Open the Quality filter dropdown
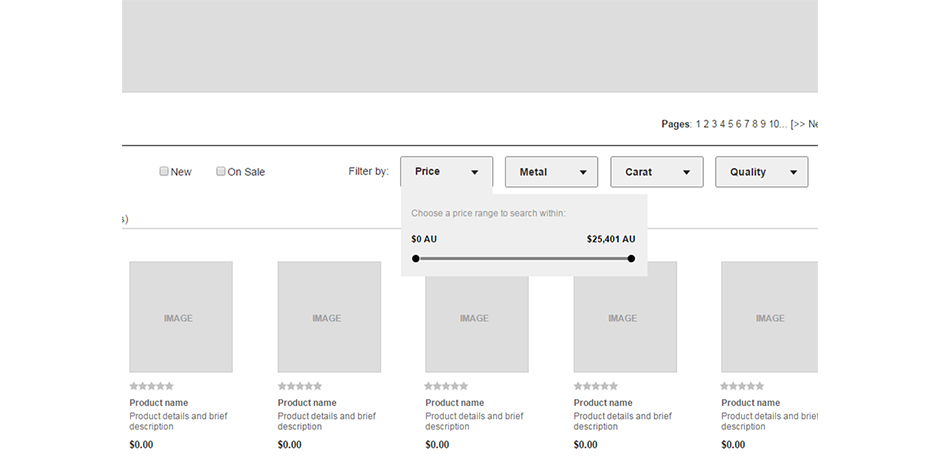The height and width of the screenshot is (460, 941). pyautogui.click(x=762, y=172)
